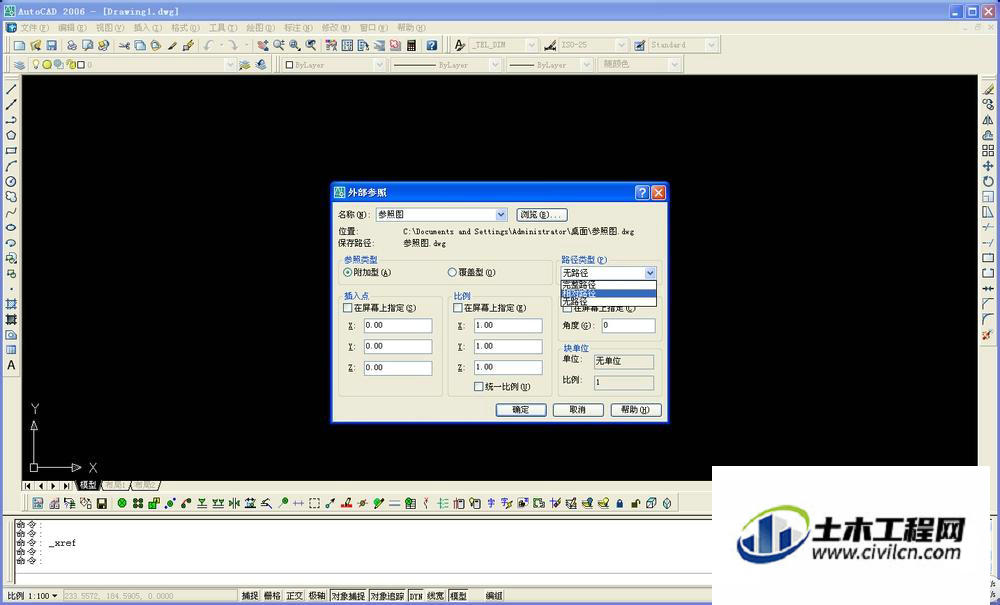Select the Circle tool in the Draw toolbar
This screenshot has height=605, width=1000.
[11, 182]
